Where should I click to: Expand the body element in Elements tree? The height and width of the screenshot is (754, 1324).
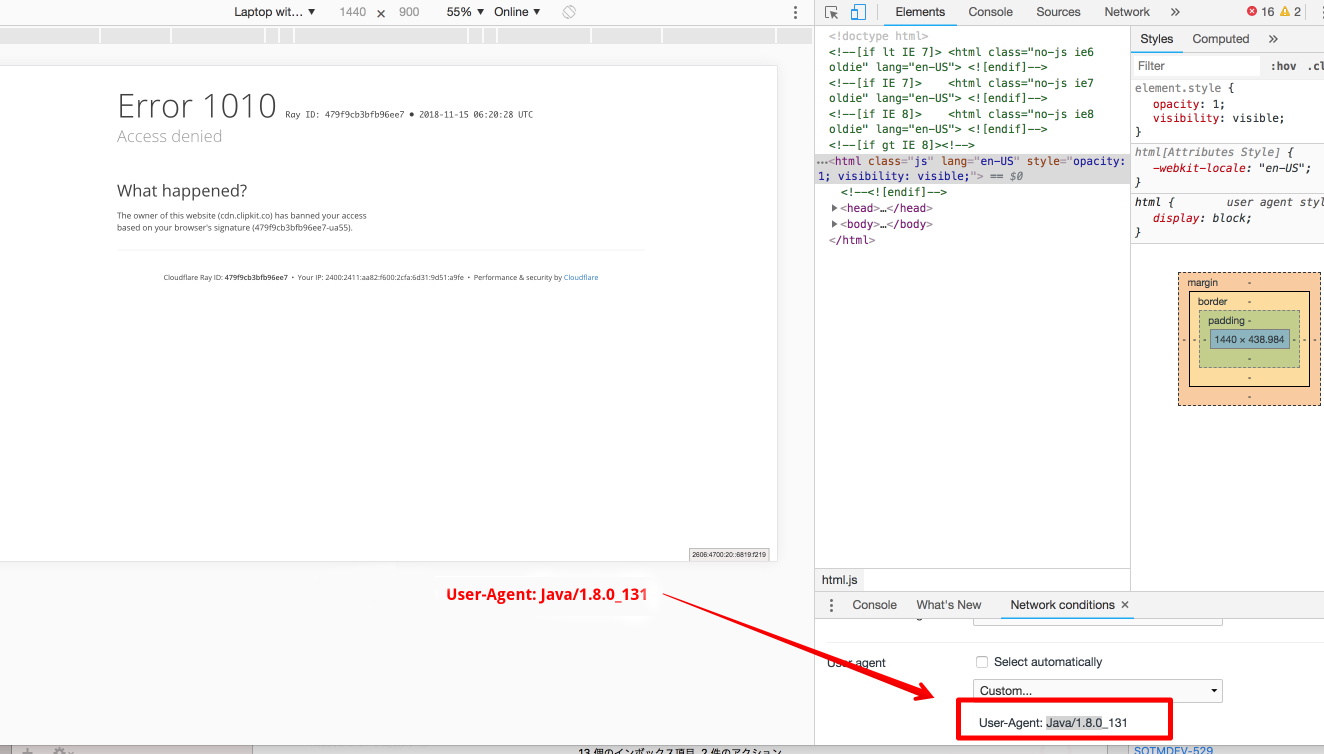(835, 223)
